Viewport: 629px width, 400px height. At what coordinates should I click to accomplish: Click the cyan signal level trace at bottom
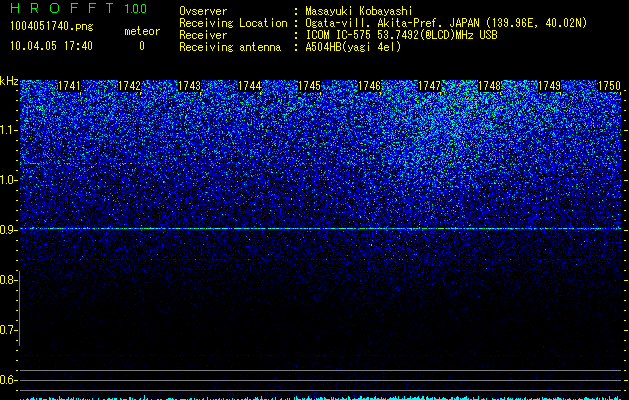click(321, 398)
